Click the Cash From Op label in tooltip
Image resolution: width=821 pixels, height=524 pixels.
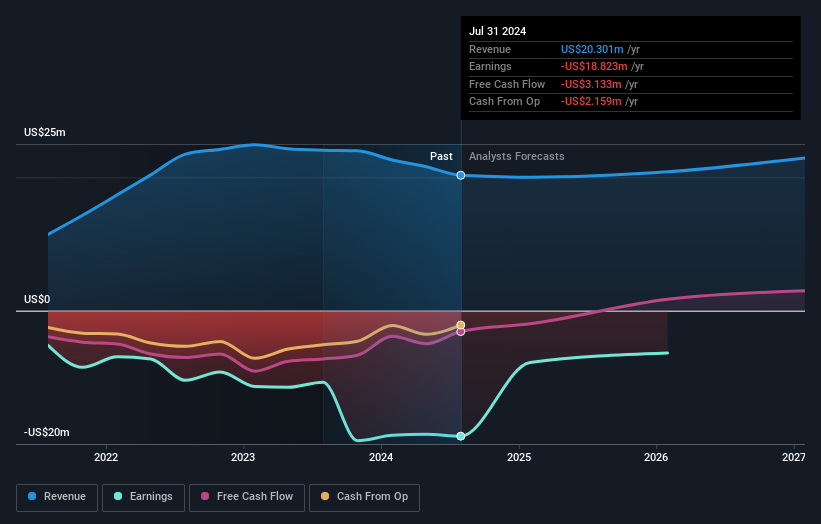(x=504, y=102)
